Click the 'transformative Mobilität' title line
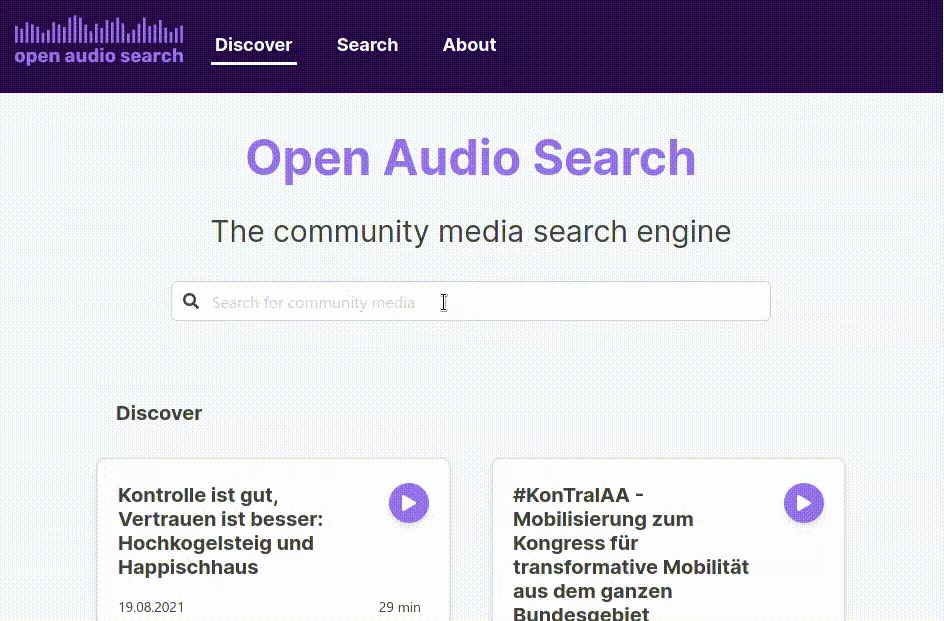Image resolution: width=944 pixels, height=621 pixels. [630, 567]
